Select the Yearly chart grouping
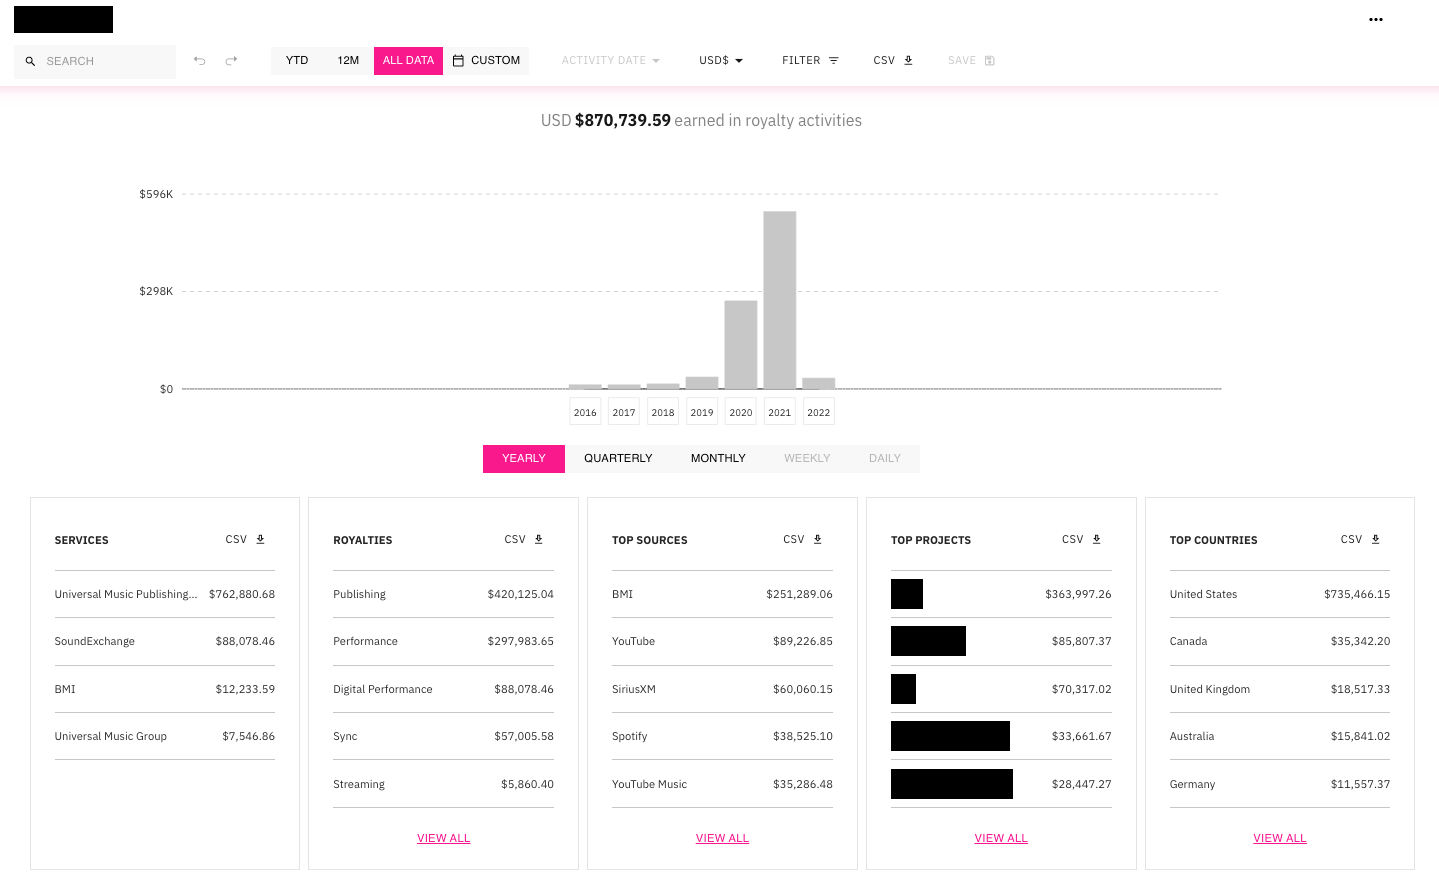This screenshot has height=887, width=1439. point(523,459)
